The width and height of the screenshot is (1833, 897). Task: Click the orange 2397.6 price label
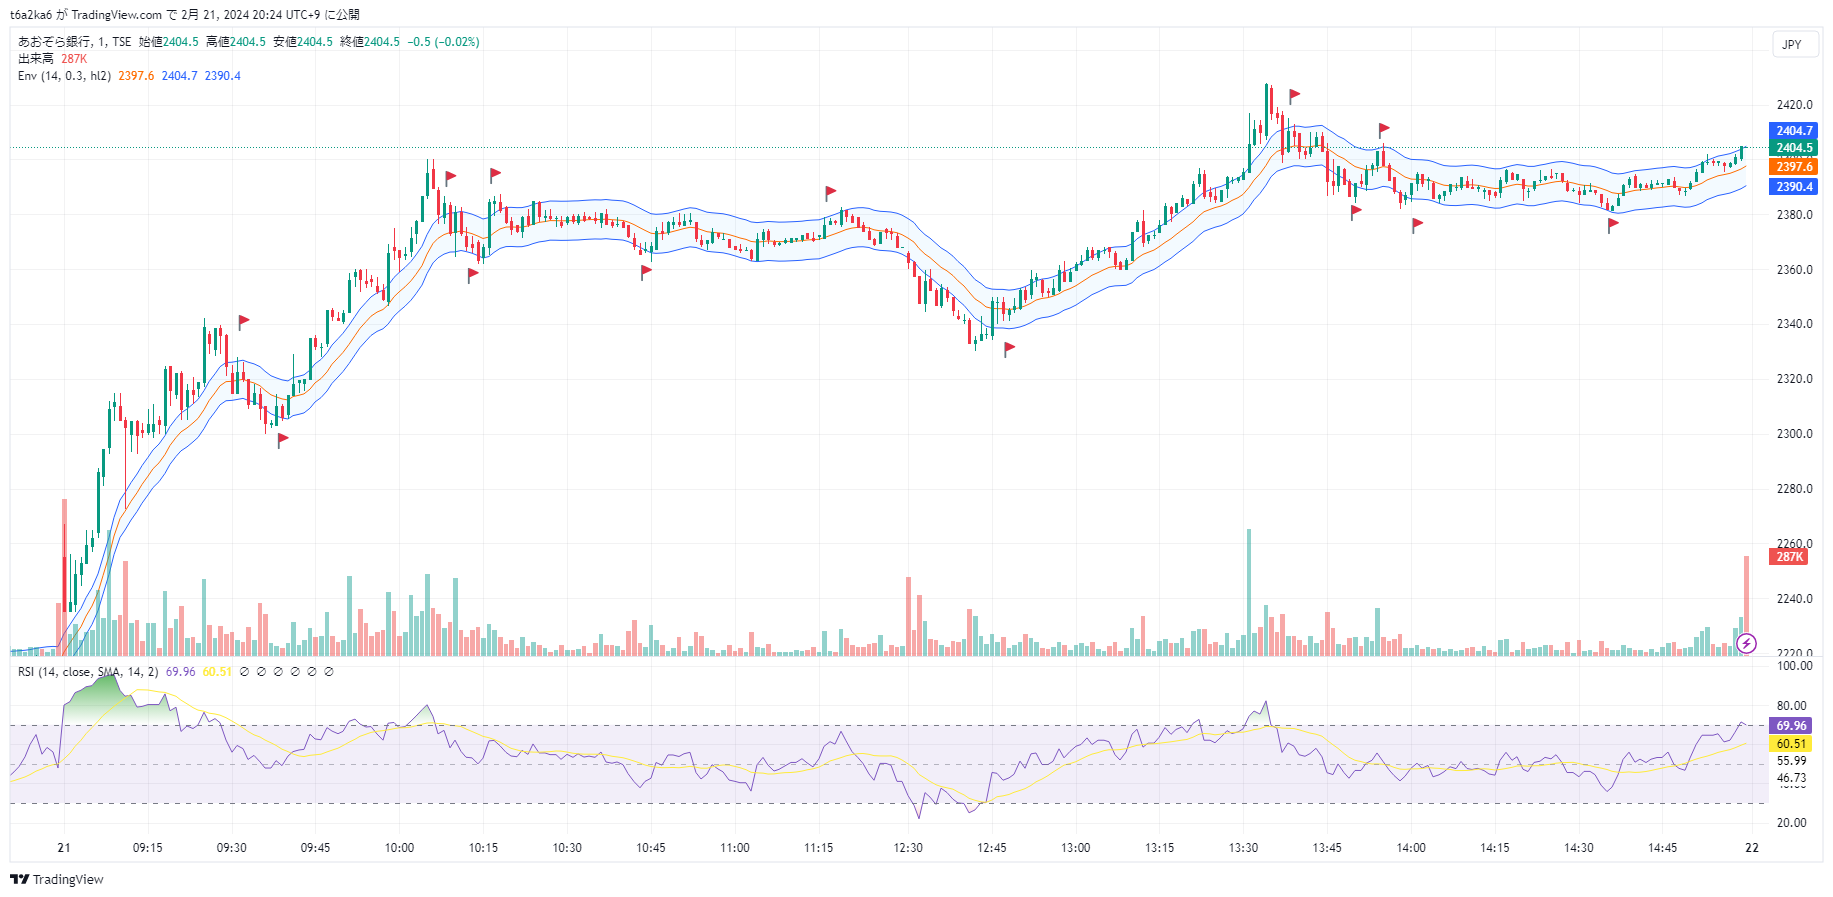pyautogui.click(x=1793, y=167)
